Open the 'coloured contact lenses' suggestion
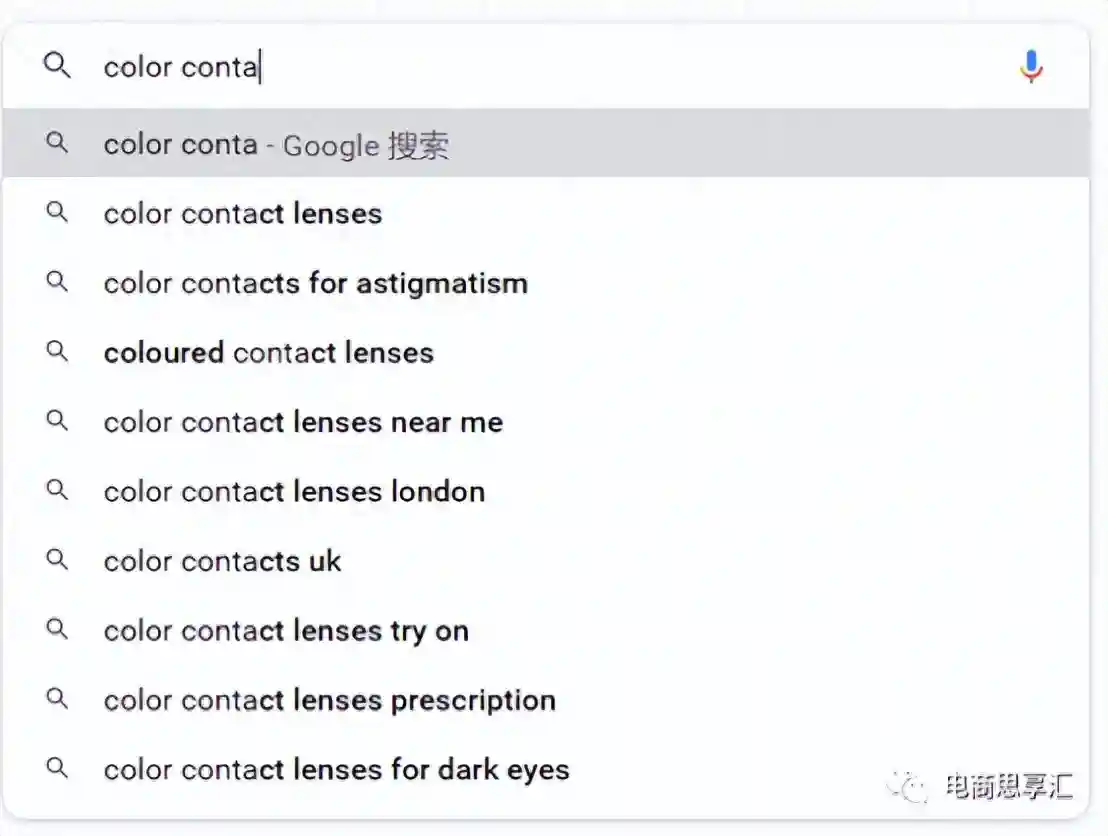The height and width of the screenshot is (836, 1108). 268,352
